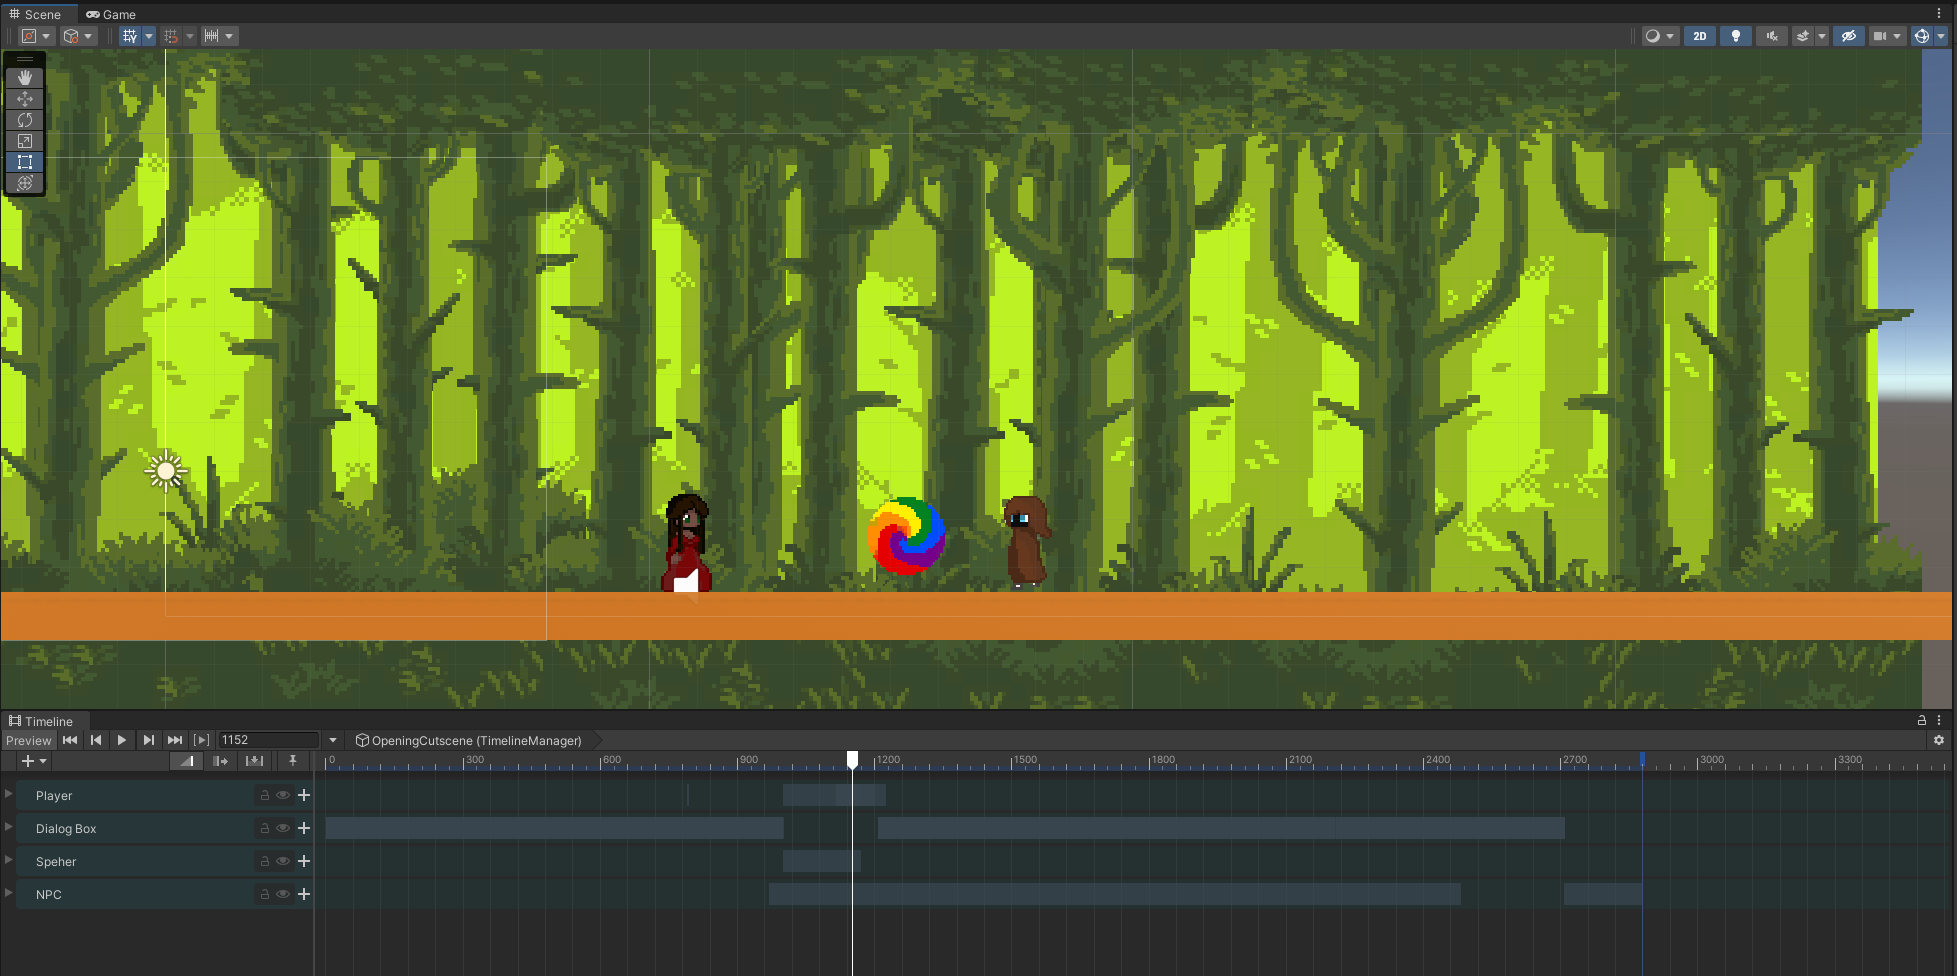Image resolution: width=1957 pixels, height=976 pixels.
Task: Click the increment snapping ruler icon
Action: click(x=211, y=36)
